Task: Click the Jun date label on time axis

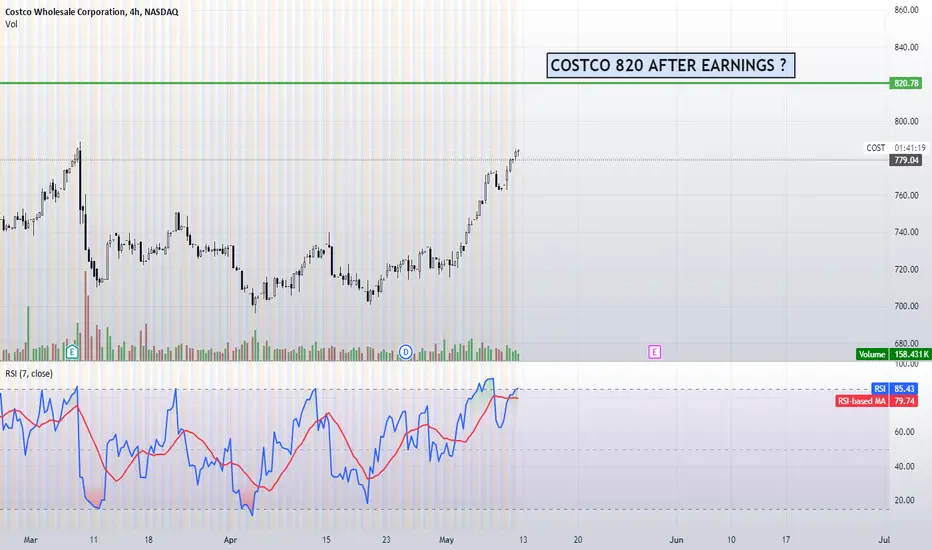Action: (x=676, y=540)
